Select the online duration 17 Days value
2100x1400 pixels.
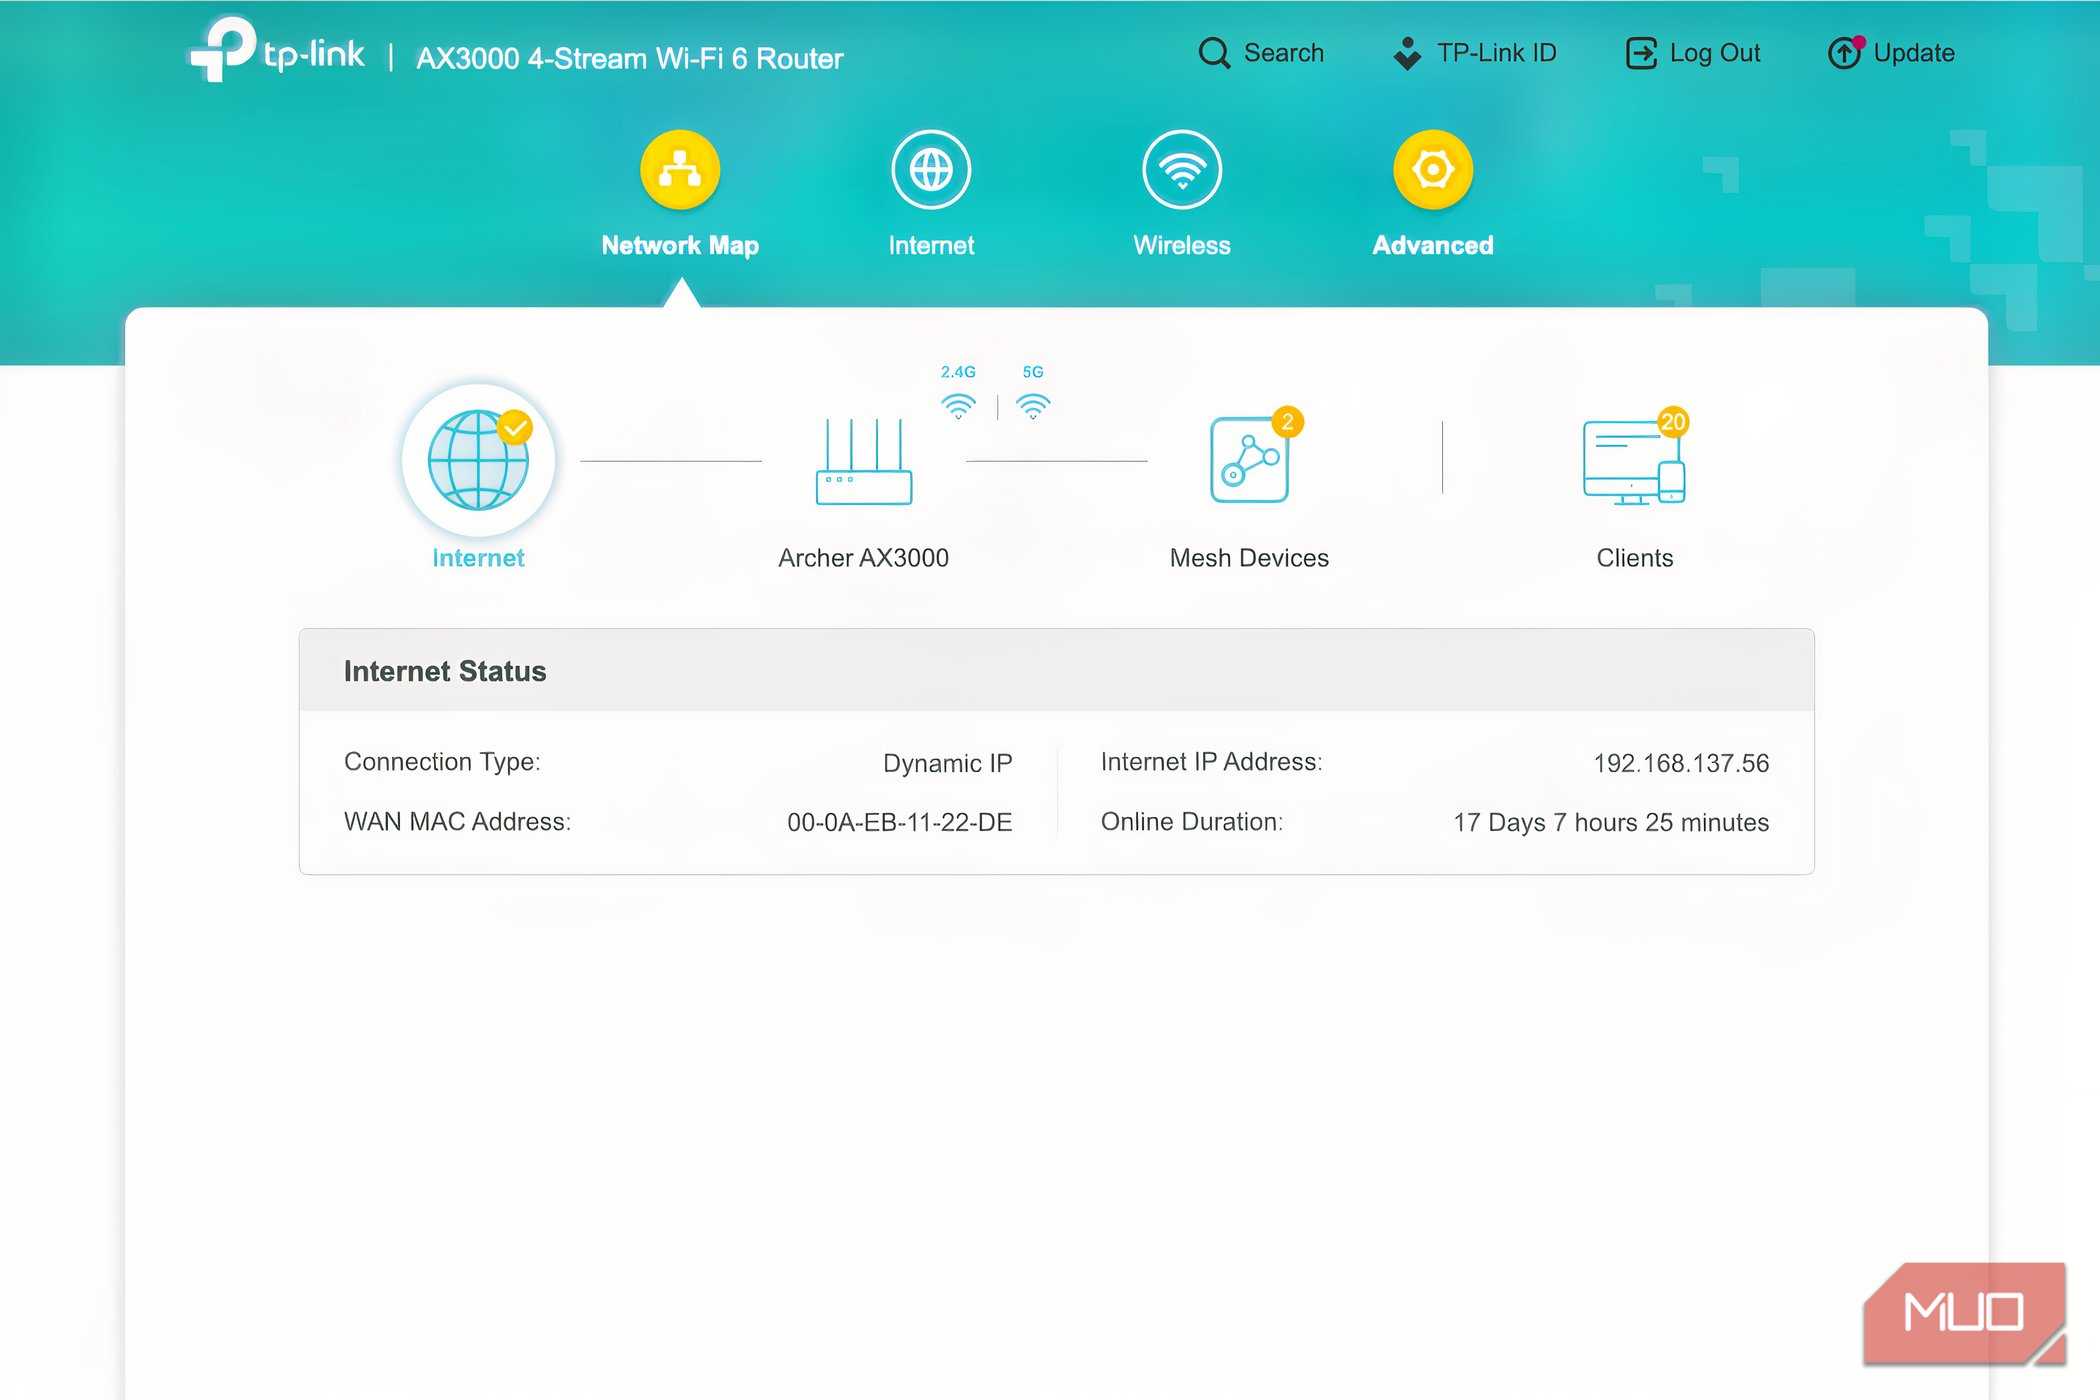coord(1611,822)
